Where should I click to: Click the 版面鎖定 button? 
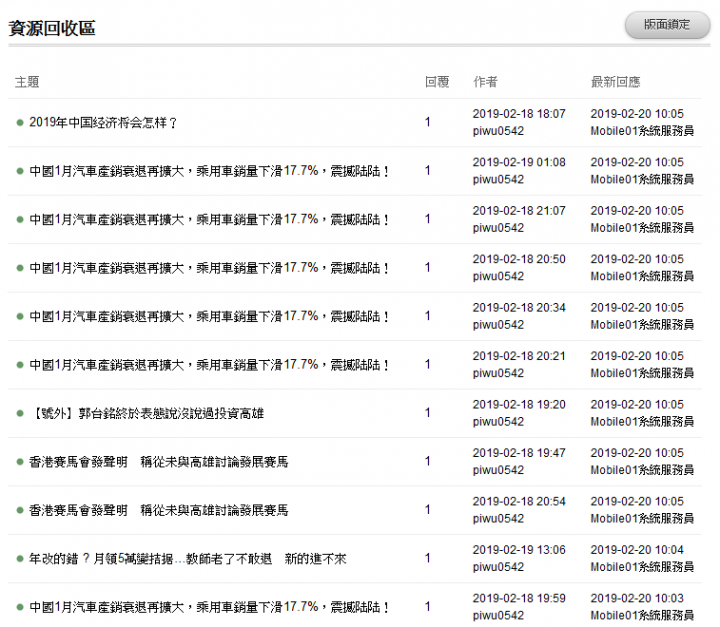pos(667,25)
